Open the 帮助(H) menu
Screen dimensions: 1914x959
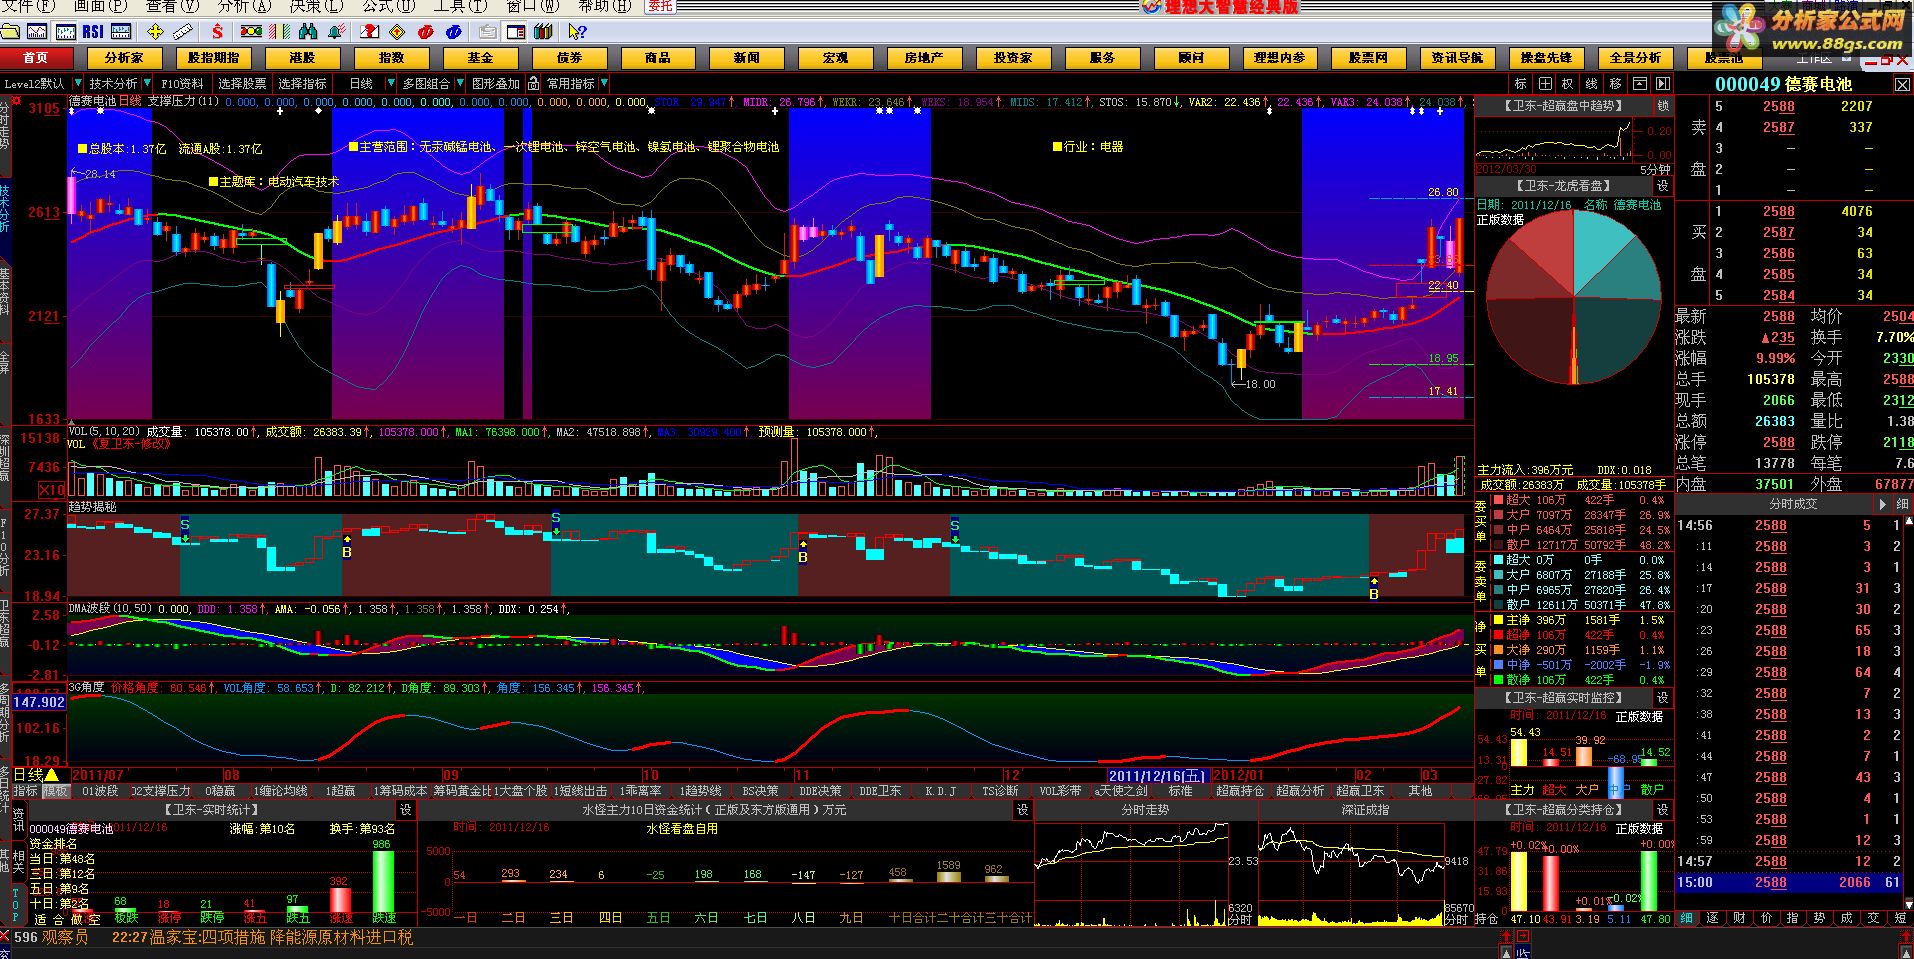[x=605, y=6]
